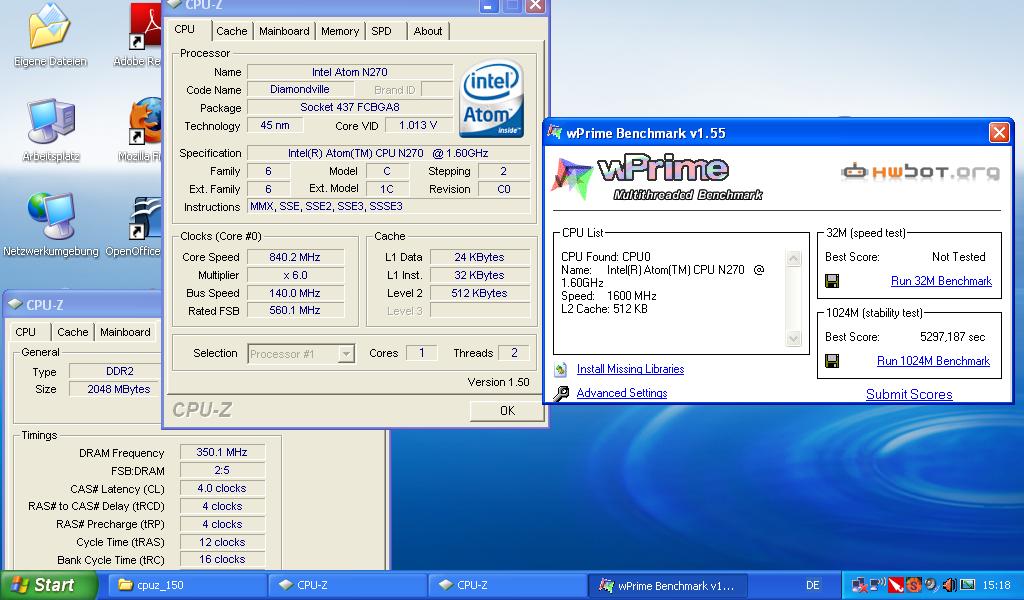Launch the Mozilla Firefox shortcut
The height and width of the screenshot is (600, 1024).
pos(145,121)
